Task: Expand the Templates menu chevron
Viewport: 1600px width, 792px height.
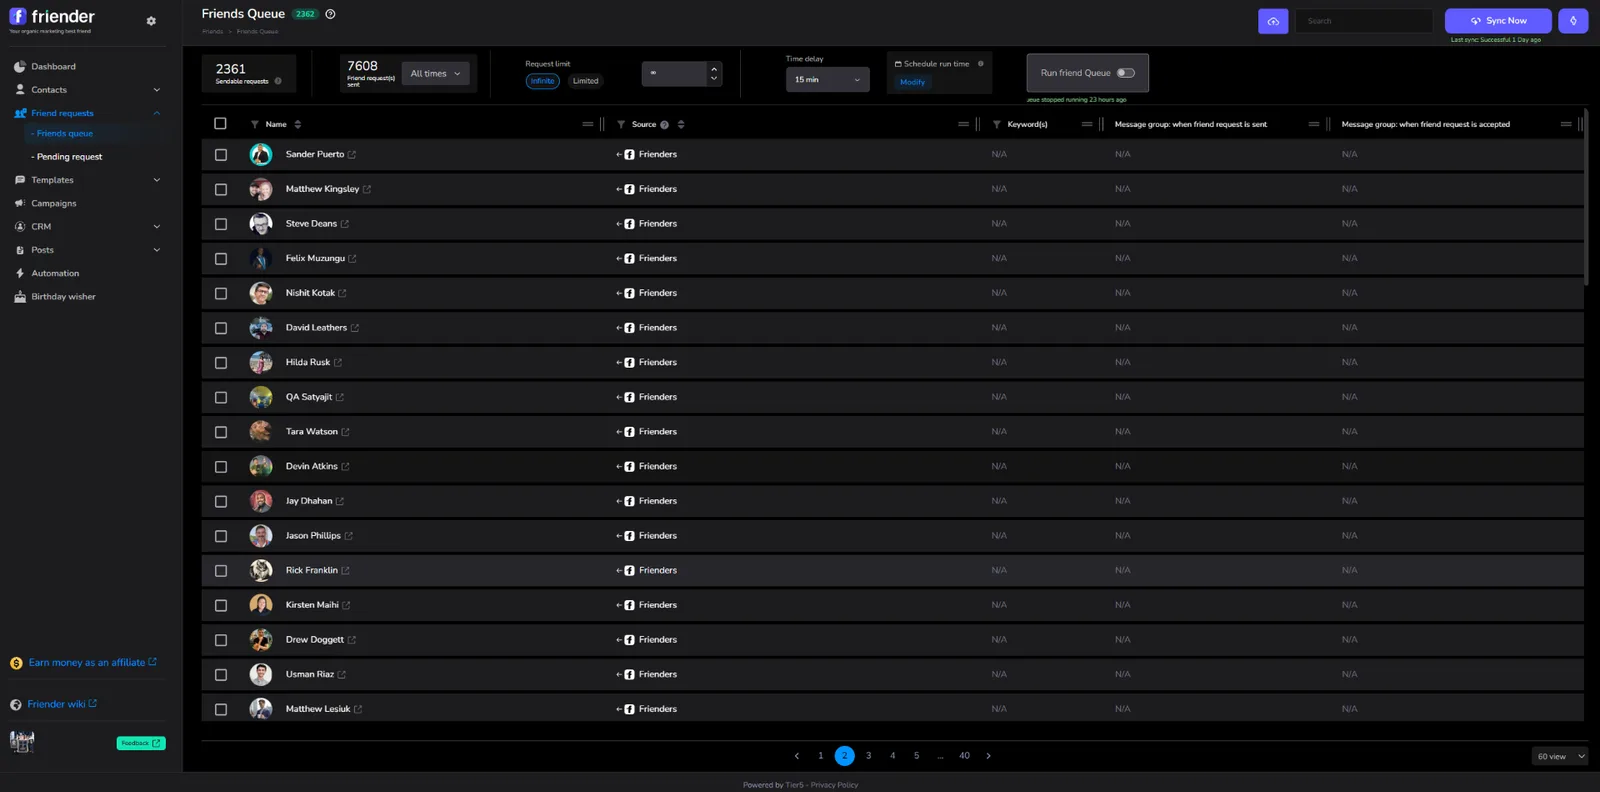Action: point(156,180)
